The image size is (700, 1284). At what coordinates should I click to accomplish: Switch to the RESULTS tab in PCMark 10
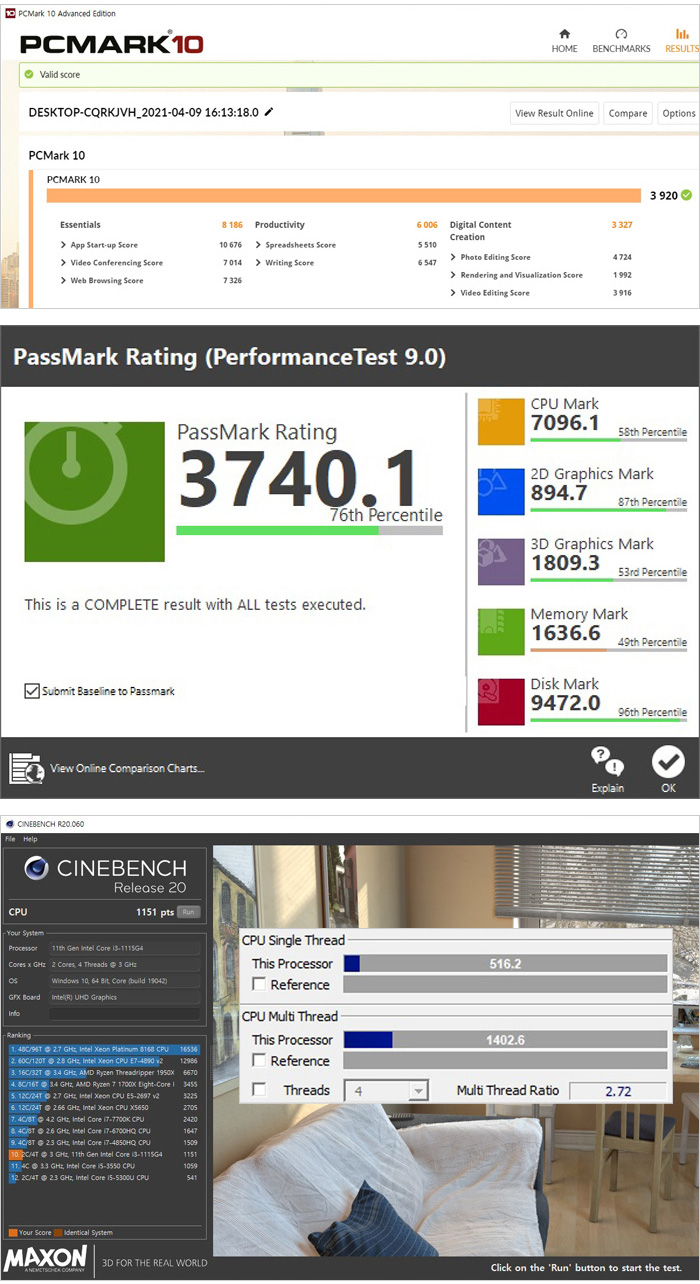[x=682, y=41]
